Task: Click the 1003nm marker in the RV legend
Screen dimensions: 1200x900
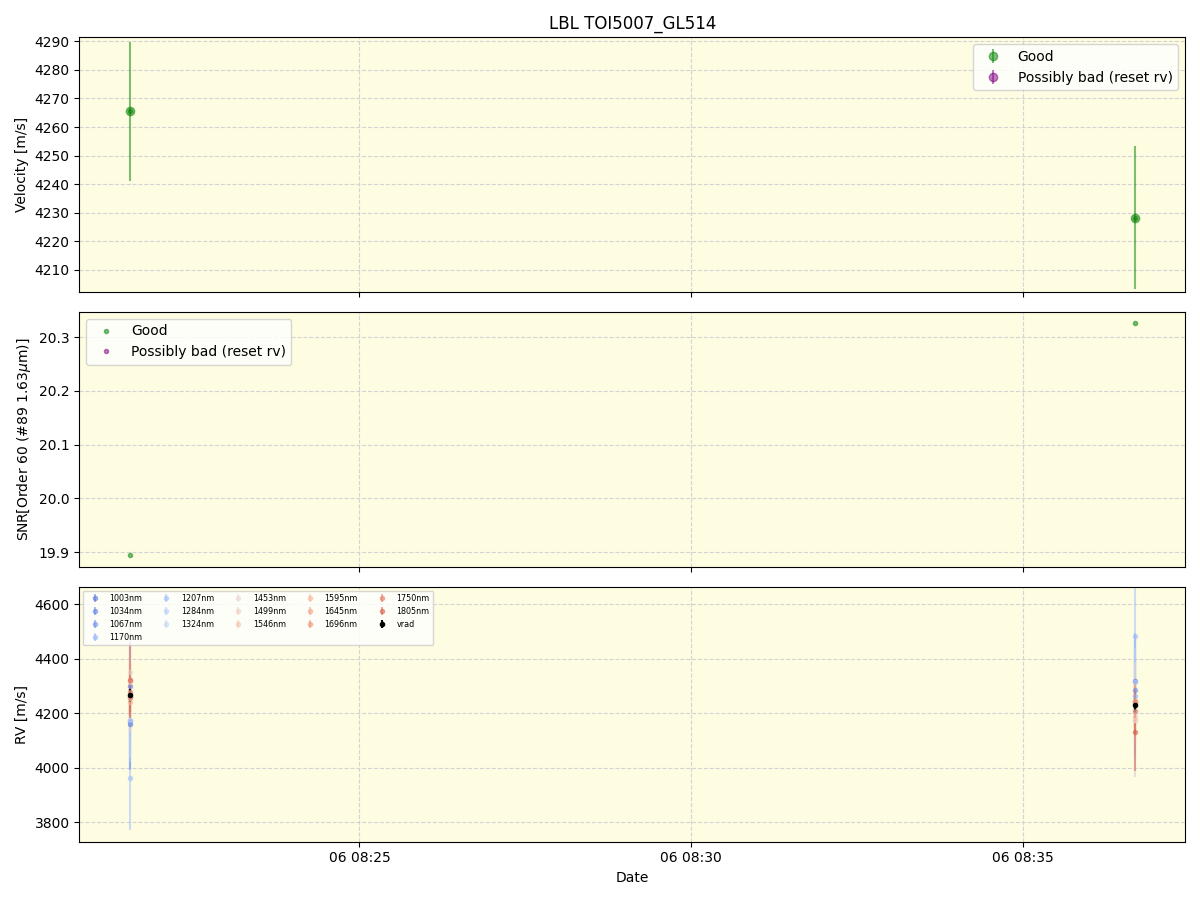Action: click(x=95, y=598)
